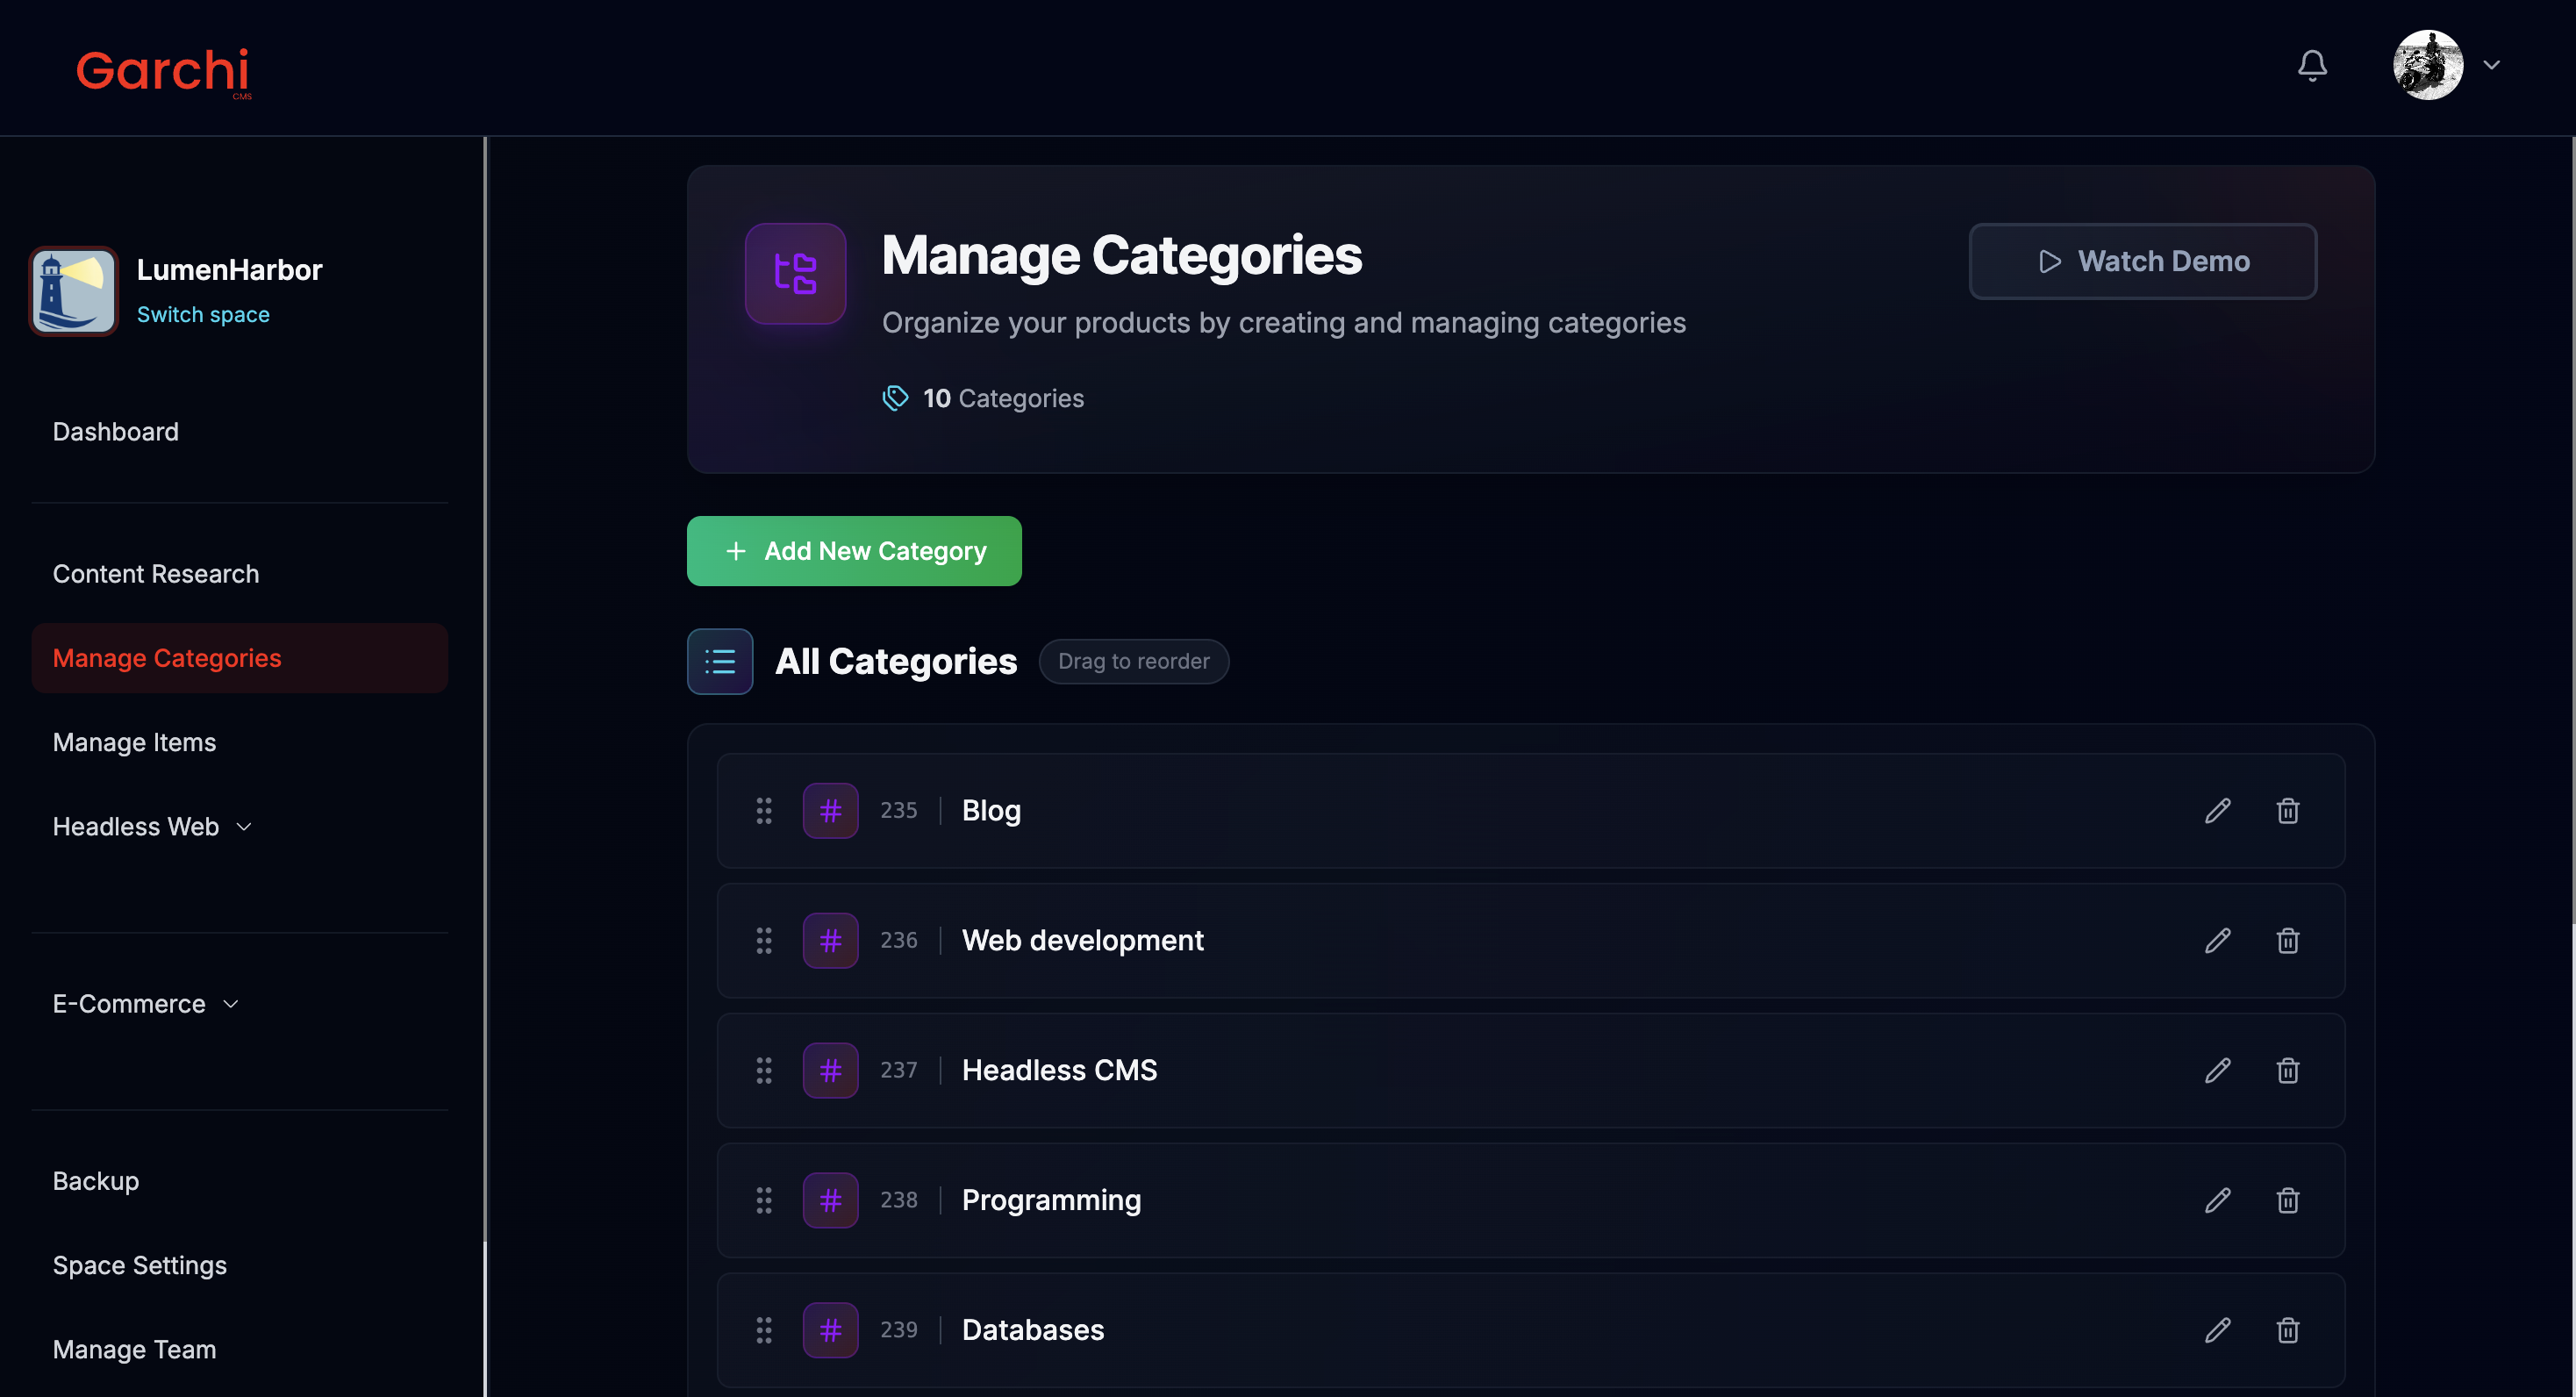Expand the Headless Web submenu
Viewport: 2576px width, 1397px height.
pos(152,827)
